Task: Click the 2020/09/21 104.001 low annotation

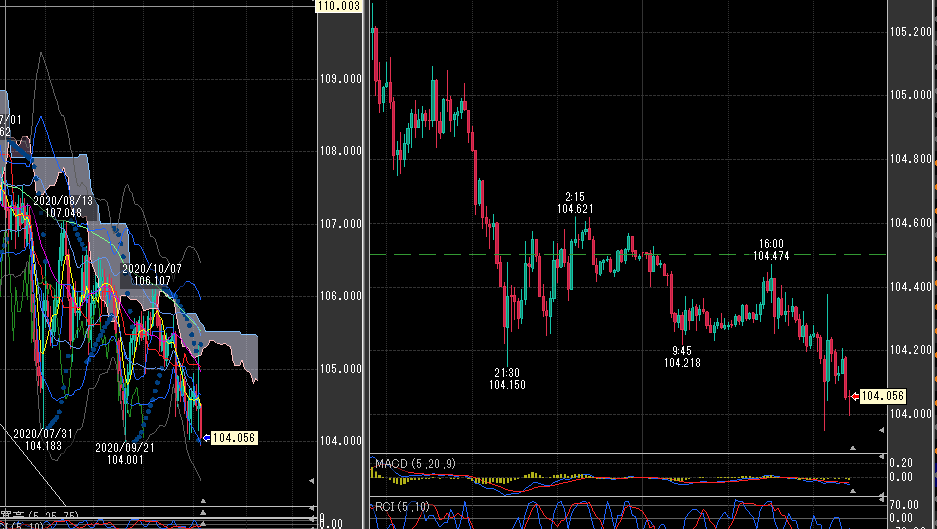Action: pyautogui.click(x=125, y=454)
